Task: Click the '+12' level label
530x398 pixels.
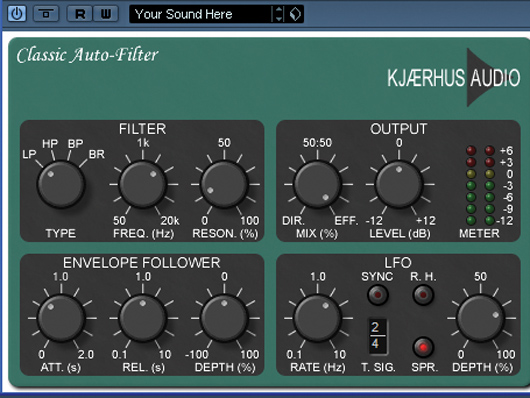Action: (x=426, y=221)
